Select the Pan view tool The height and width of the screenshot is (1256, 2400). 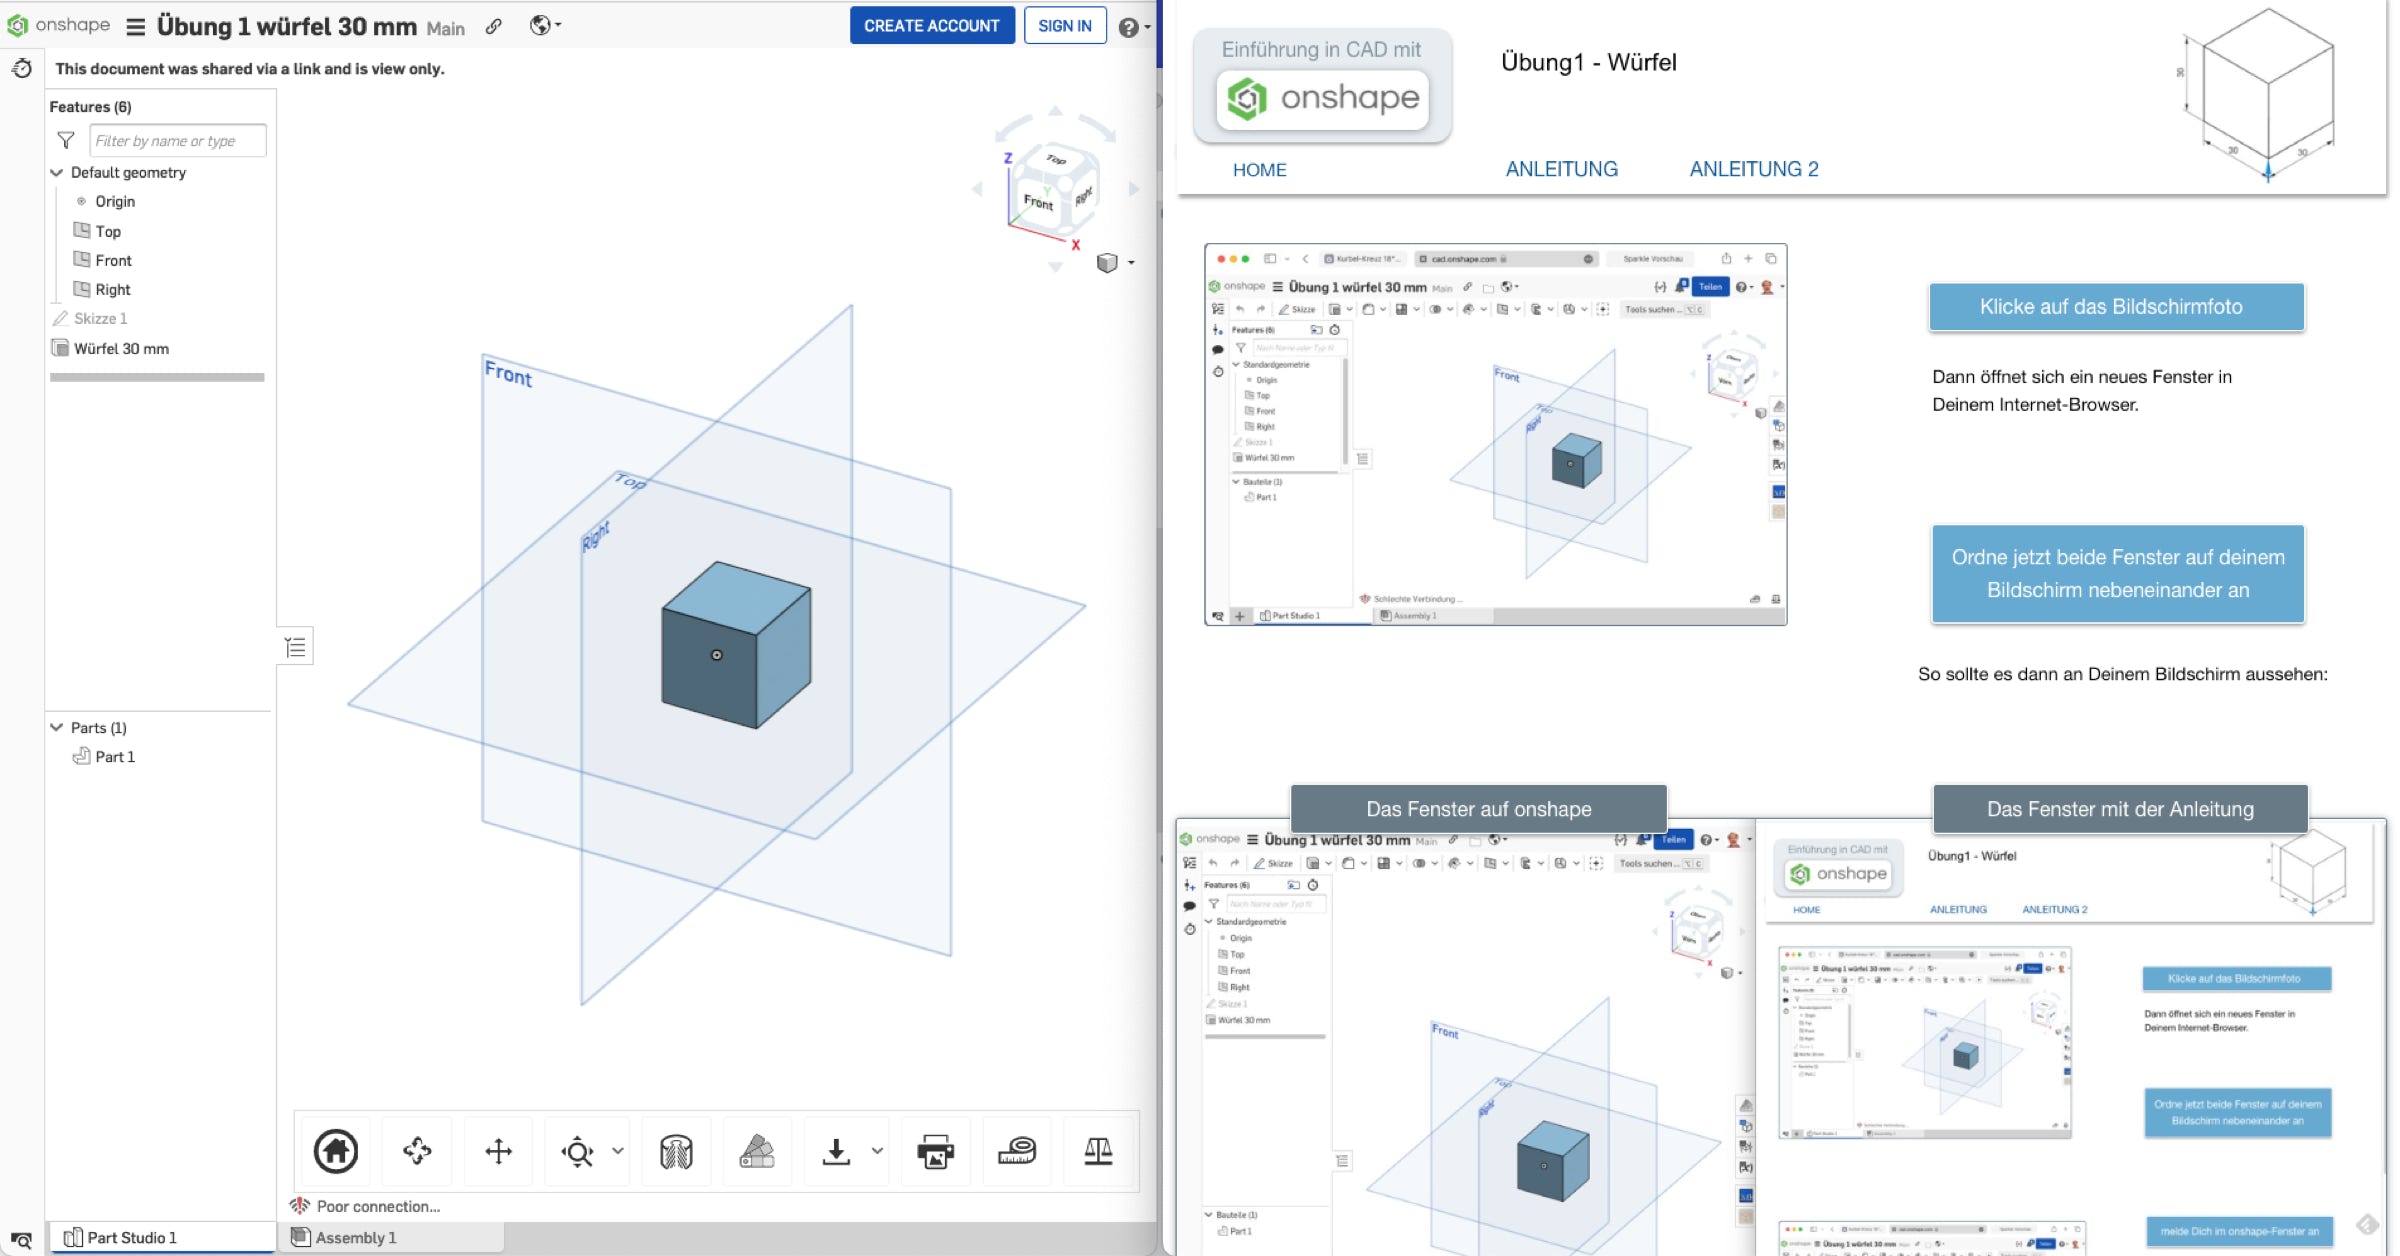coord(498,1151)
